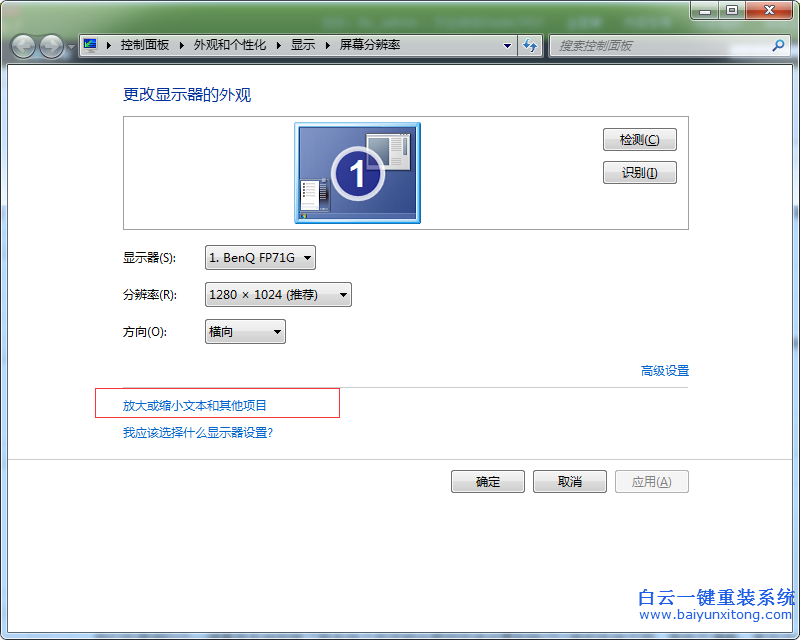Open the address bar breadcrumb chevron dropdown

coord(507,45)
